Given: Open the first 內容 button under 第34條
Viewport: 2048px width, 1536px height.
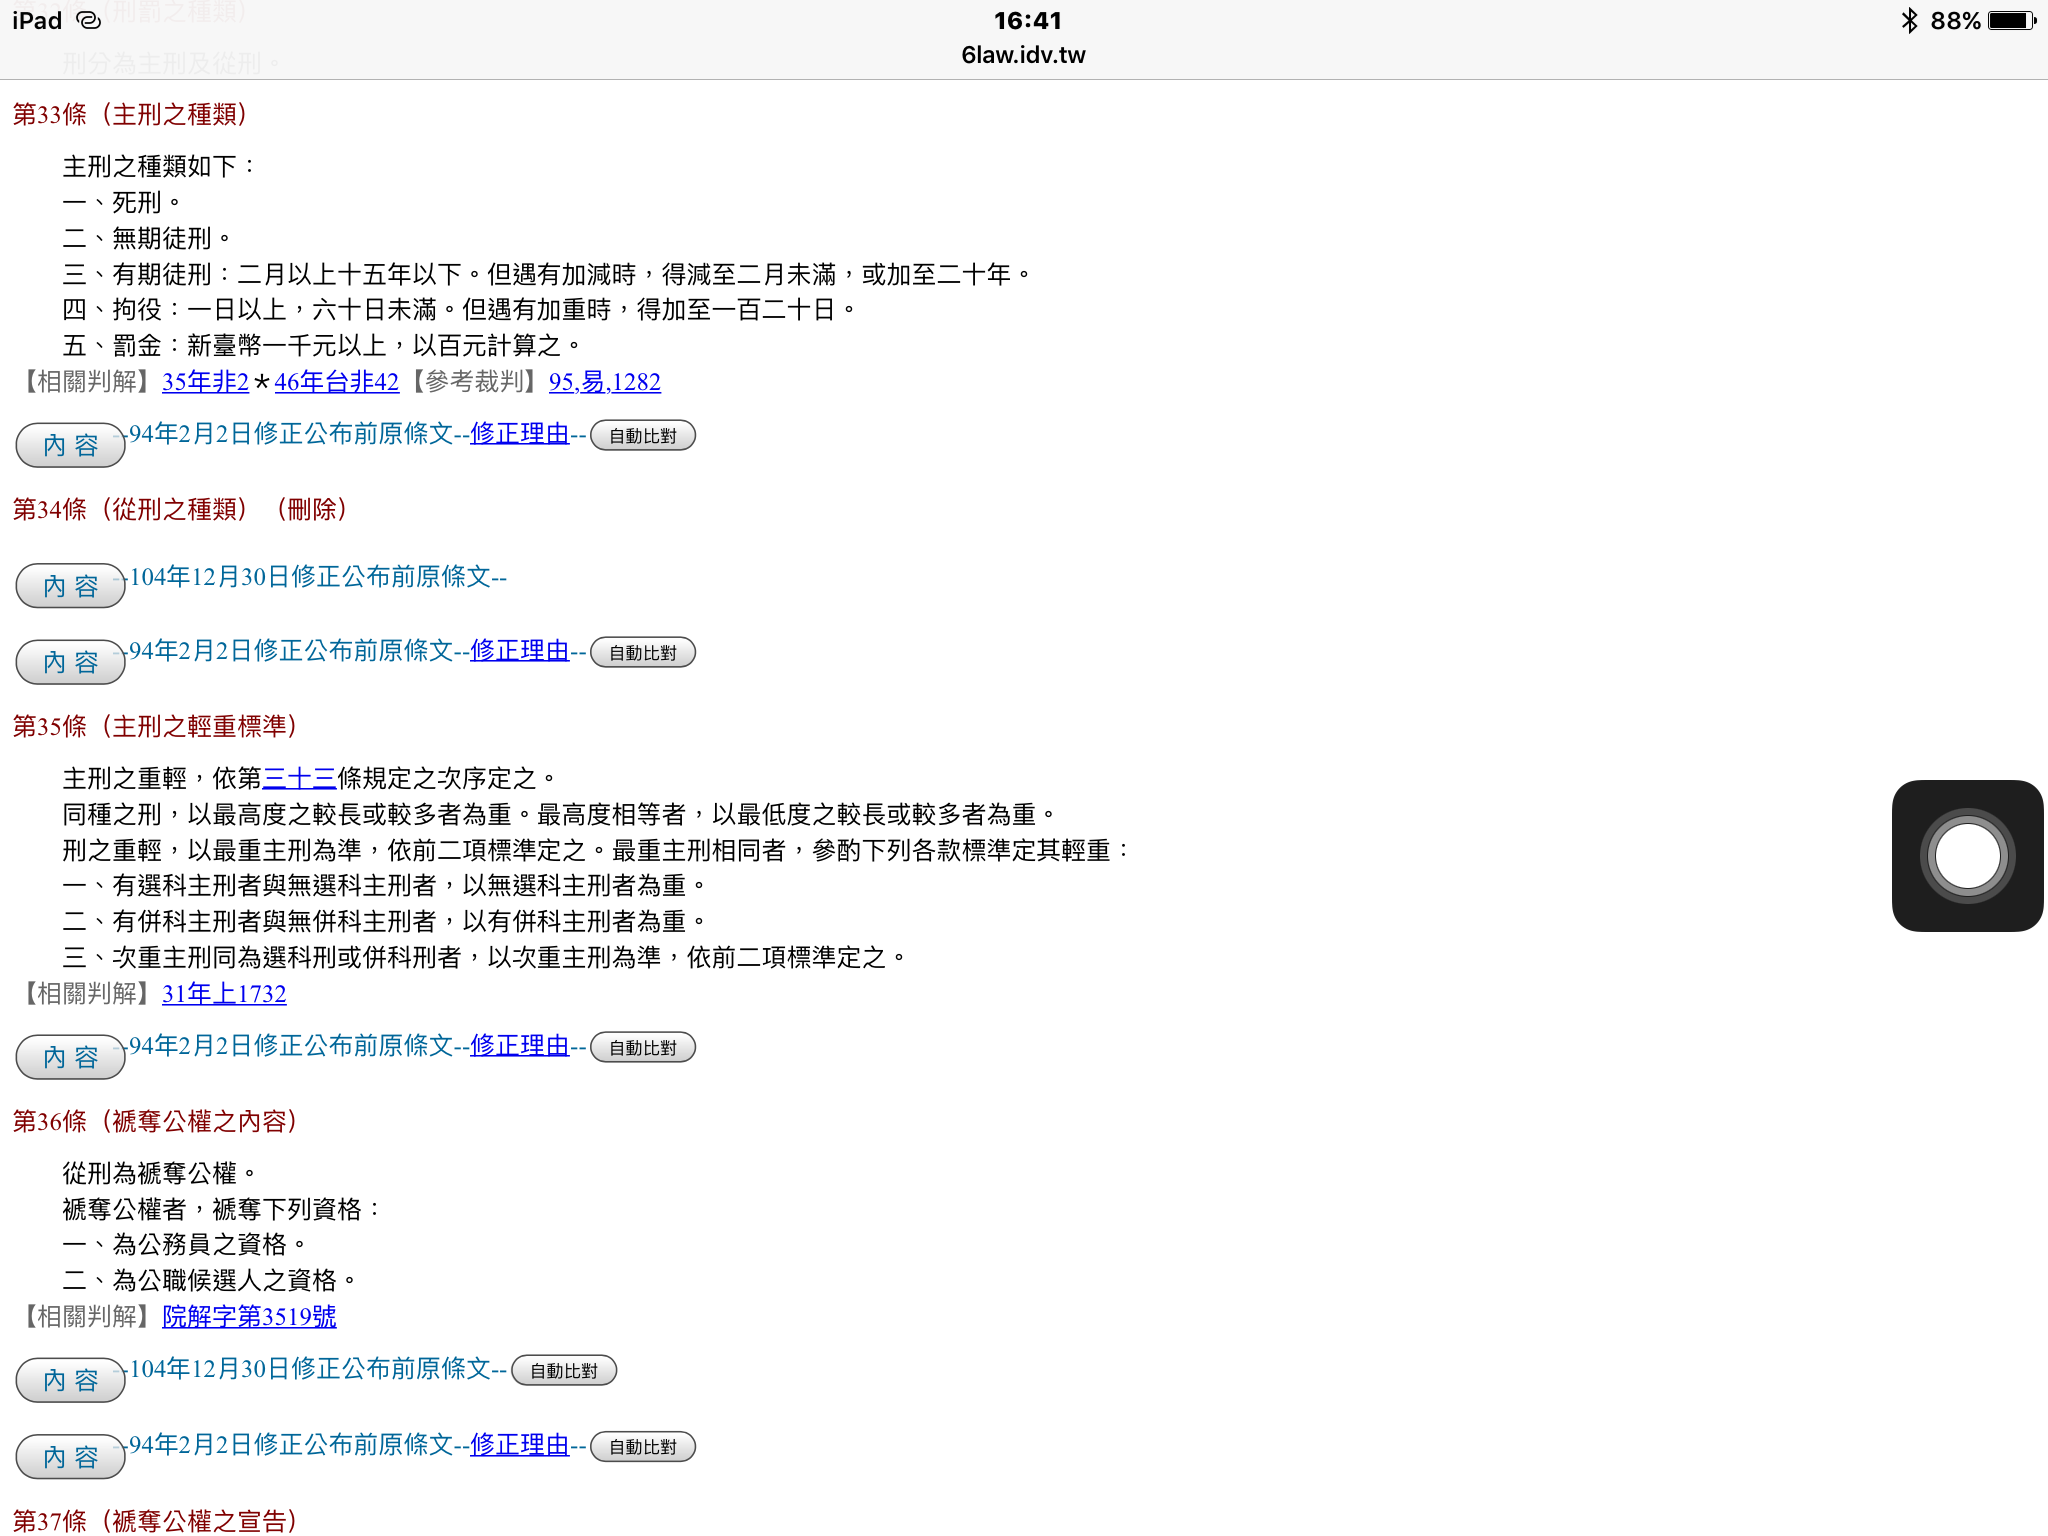Looking at the screenshot, I should [69, 586].
